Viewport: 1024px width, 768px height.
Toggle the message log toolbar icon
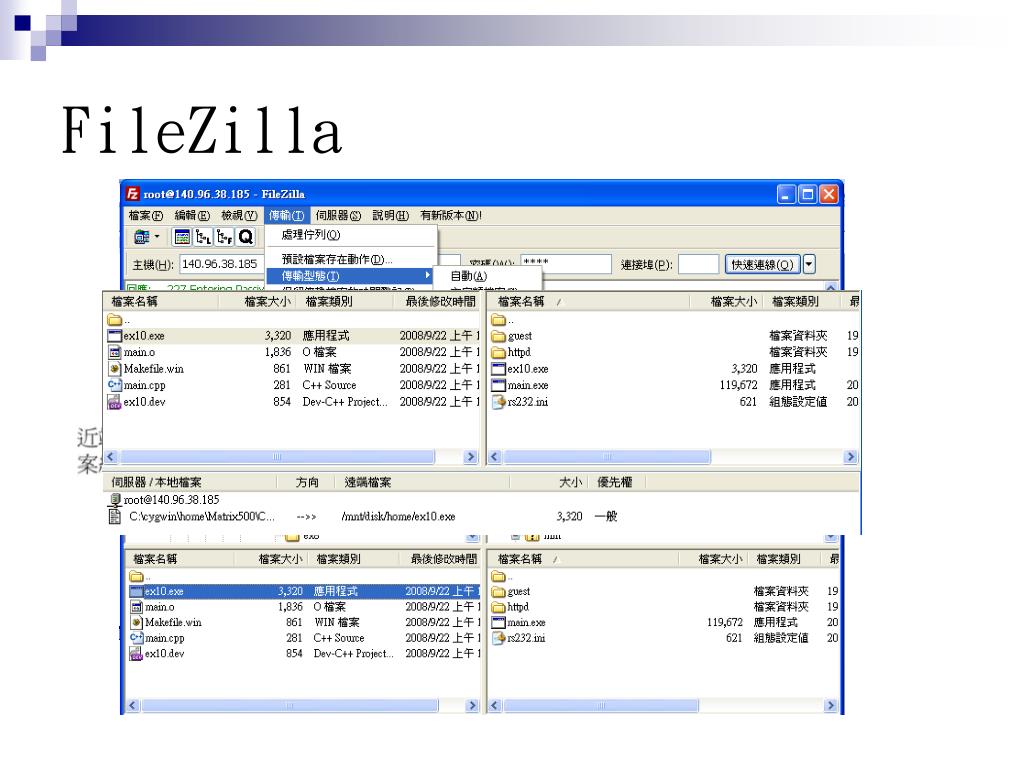[x=182, y=236]
